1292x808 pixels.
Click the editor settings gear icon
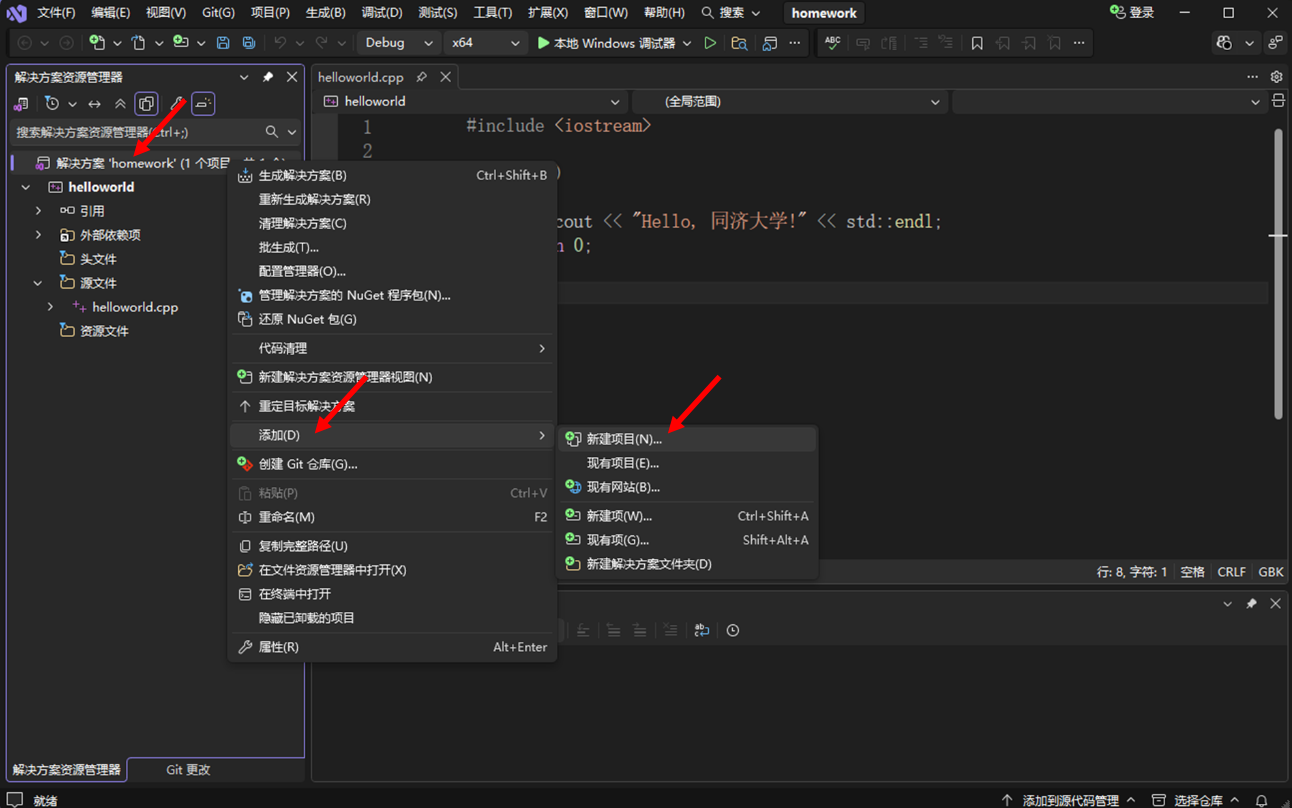coord(1276,77)
